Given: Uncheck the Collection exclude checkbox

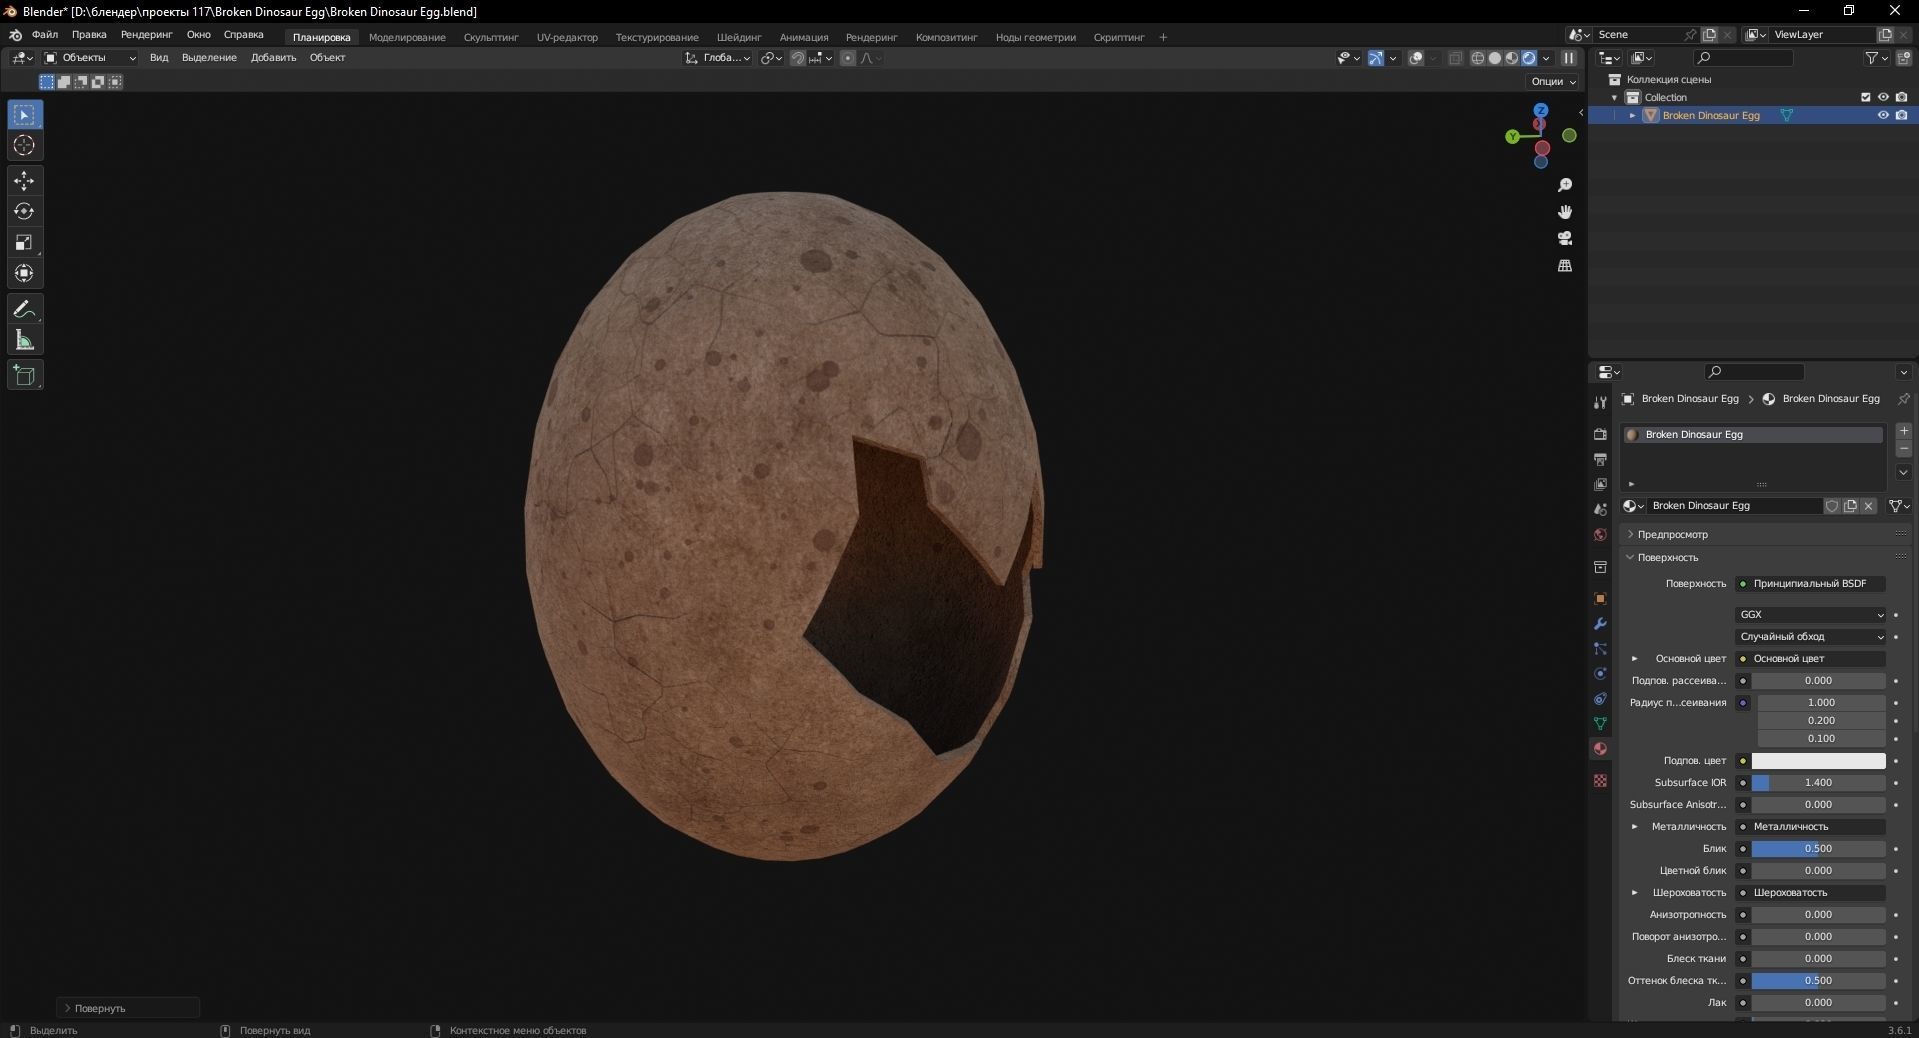Looking at the screenshot, I should coord(1865,97).
